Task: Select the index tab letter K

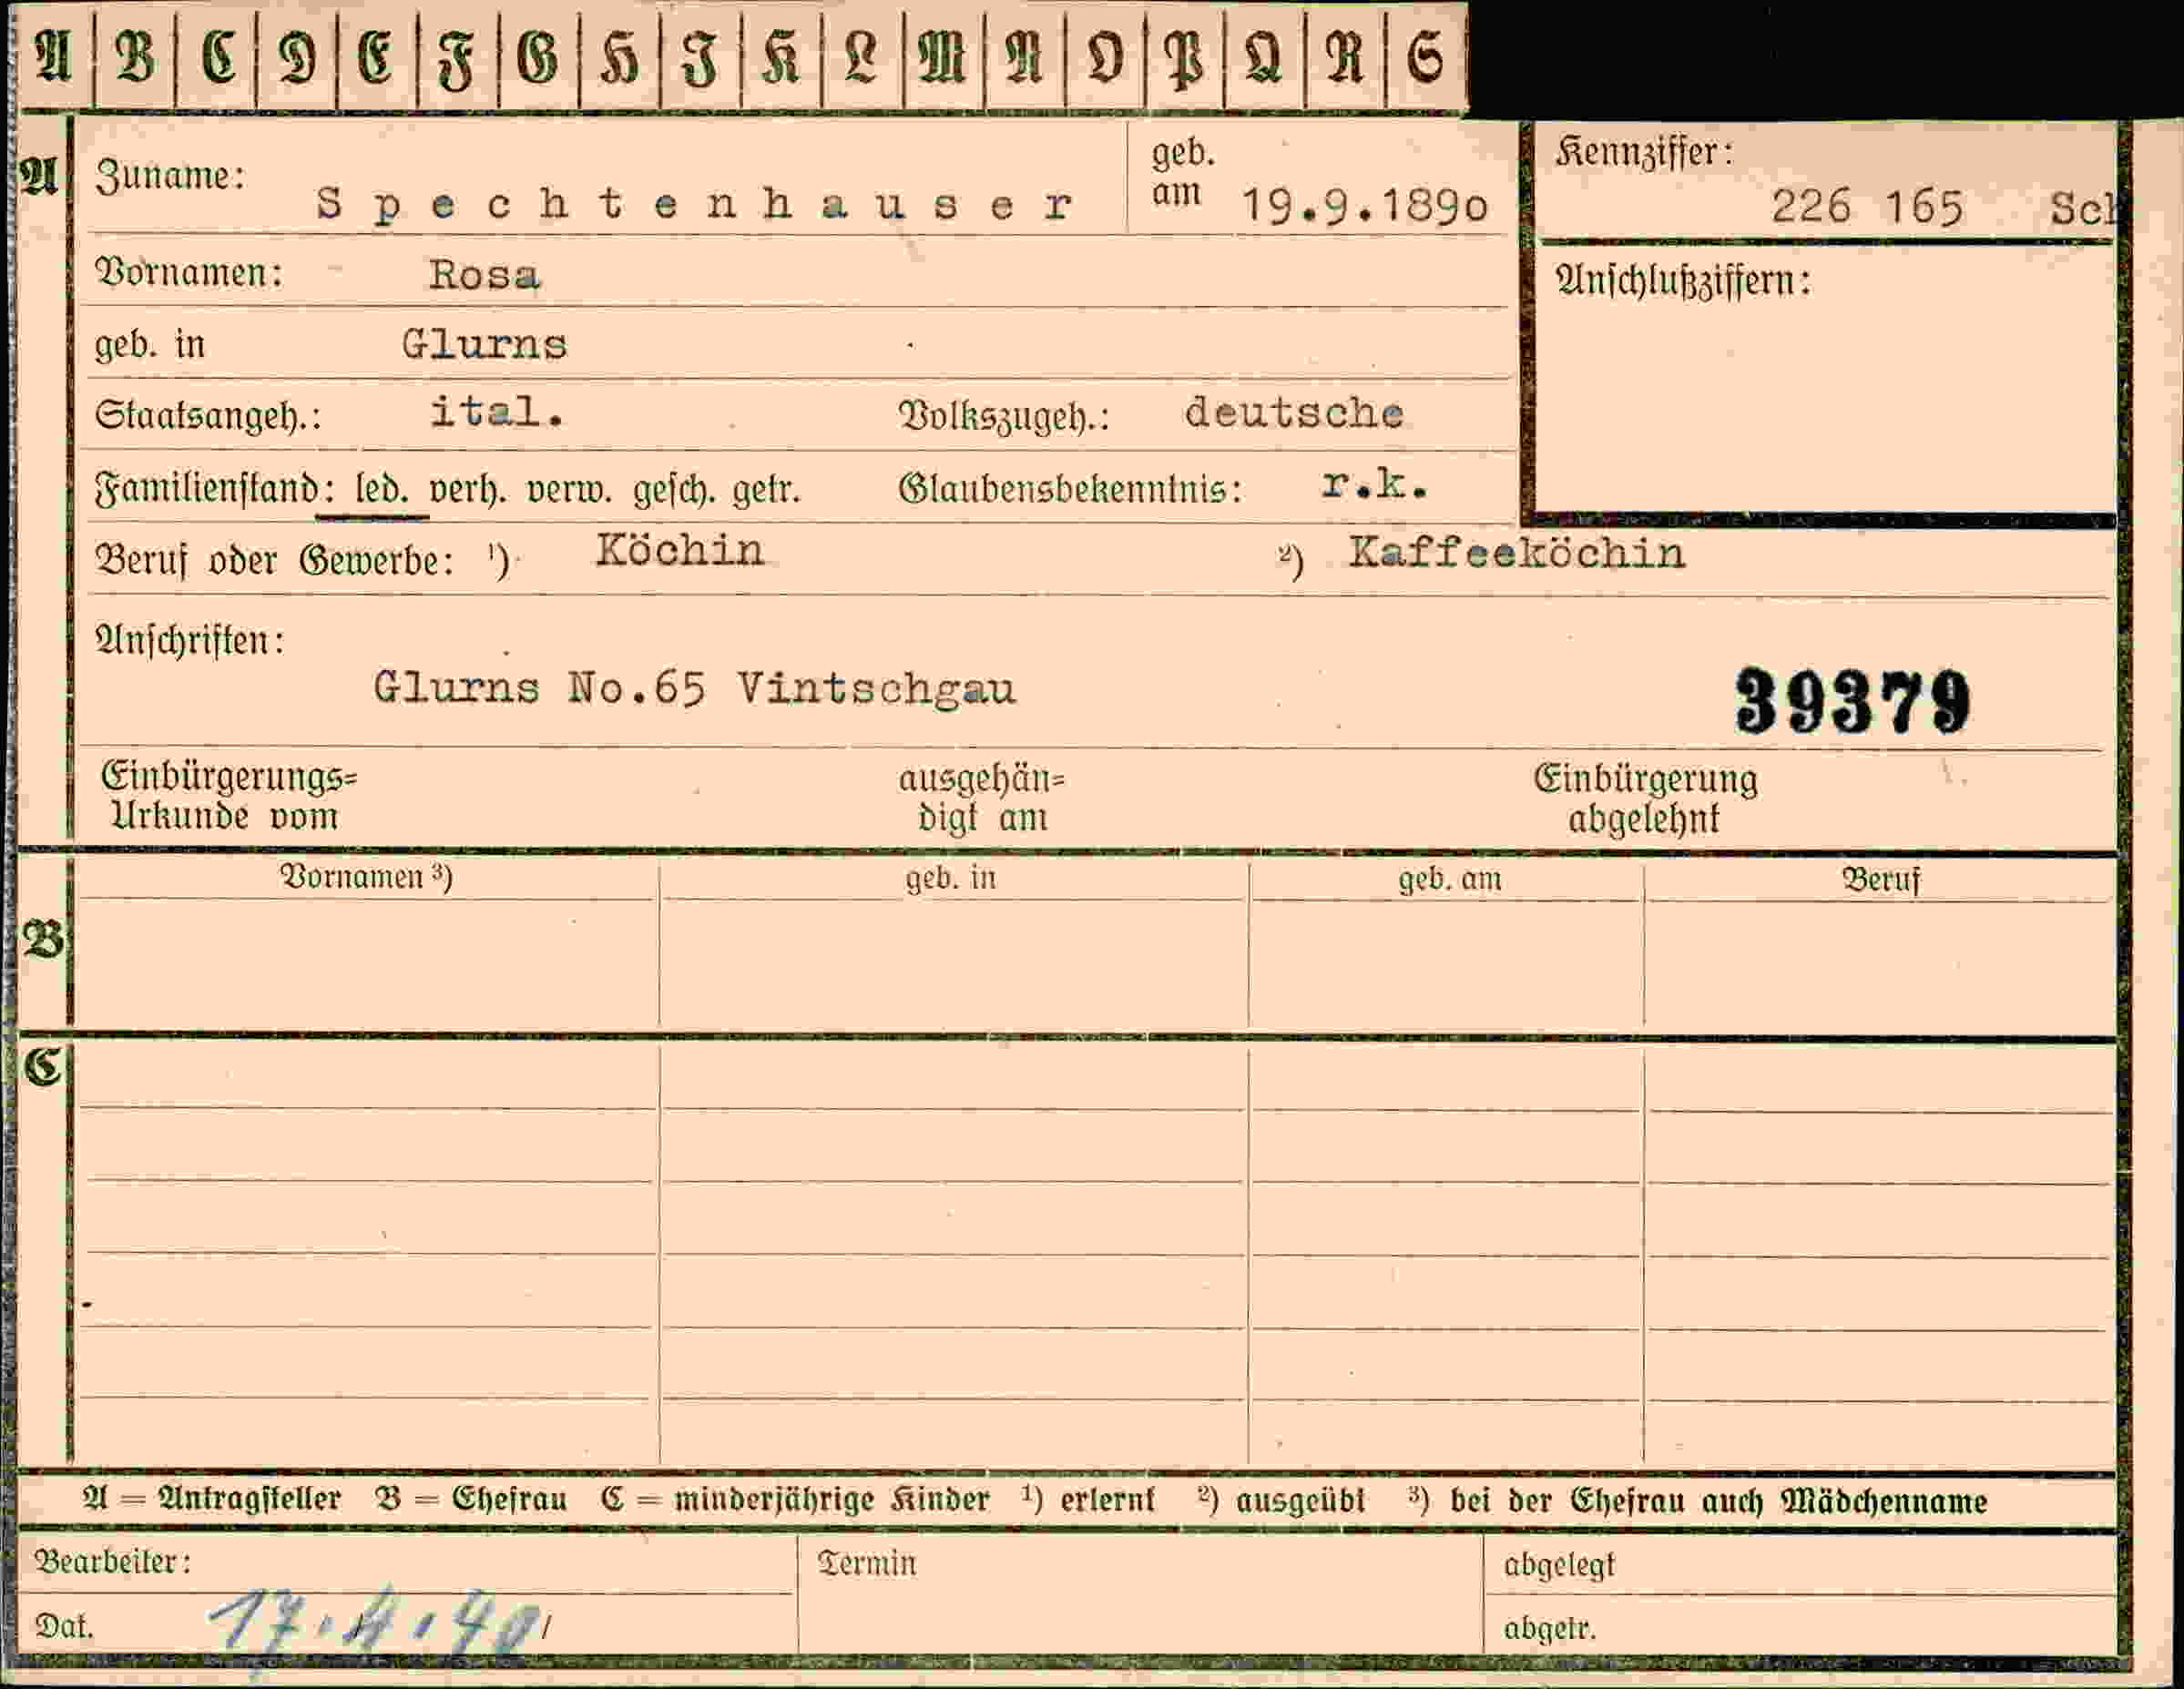Action: click(x=780, y=57)
